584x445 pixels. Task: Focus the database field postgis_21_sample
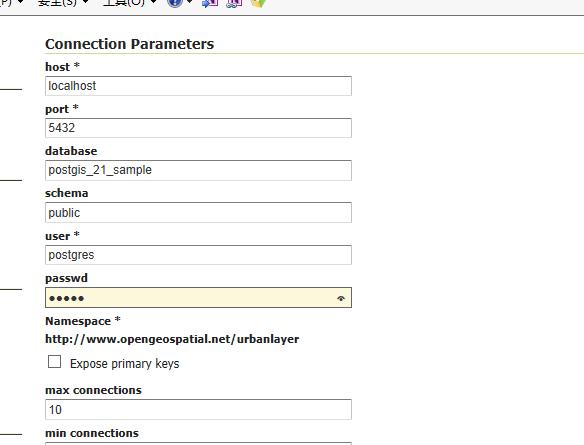pos(198,170)
